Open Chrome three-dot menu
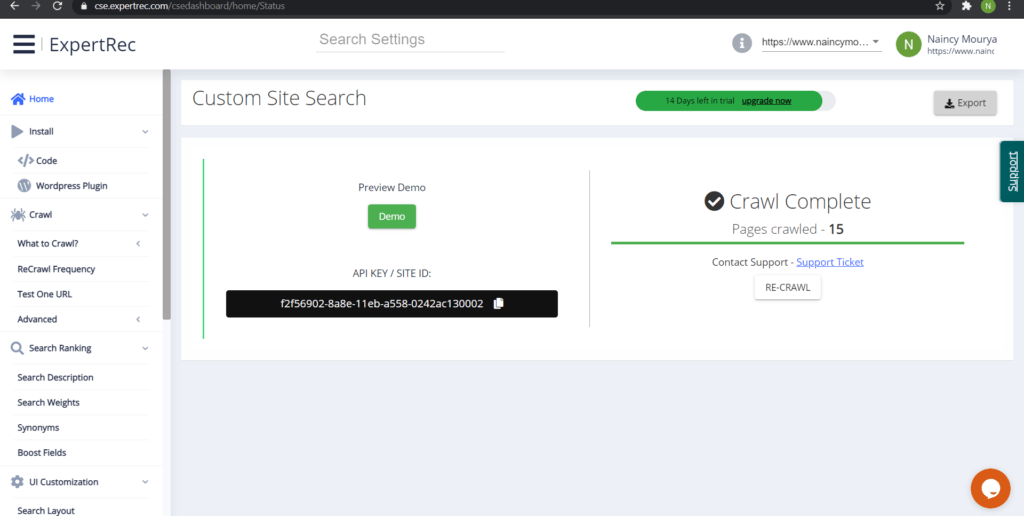The image size is (1024, 516). click(x=1009, y=6)
